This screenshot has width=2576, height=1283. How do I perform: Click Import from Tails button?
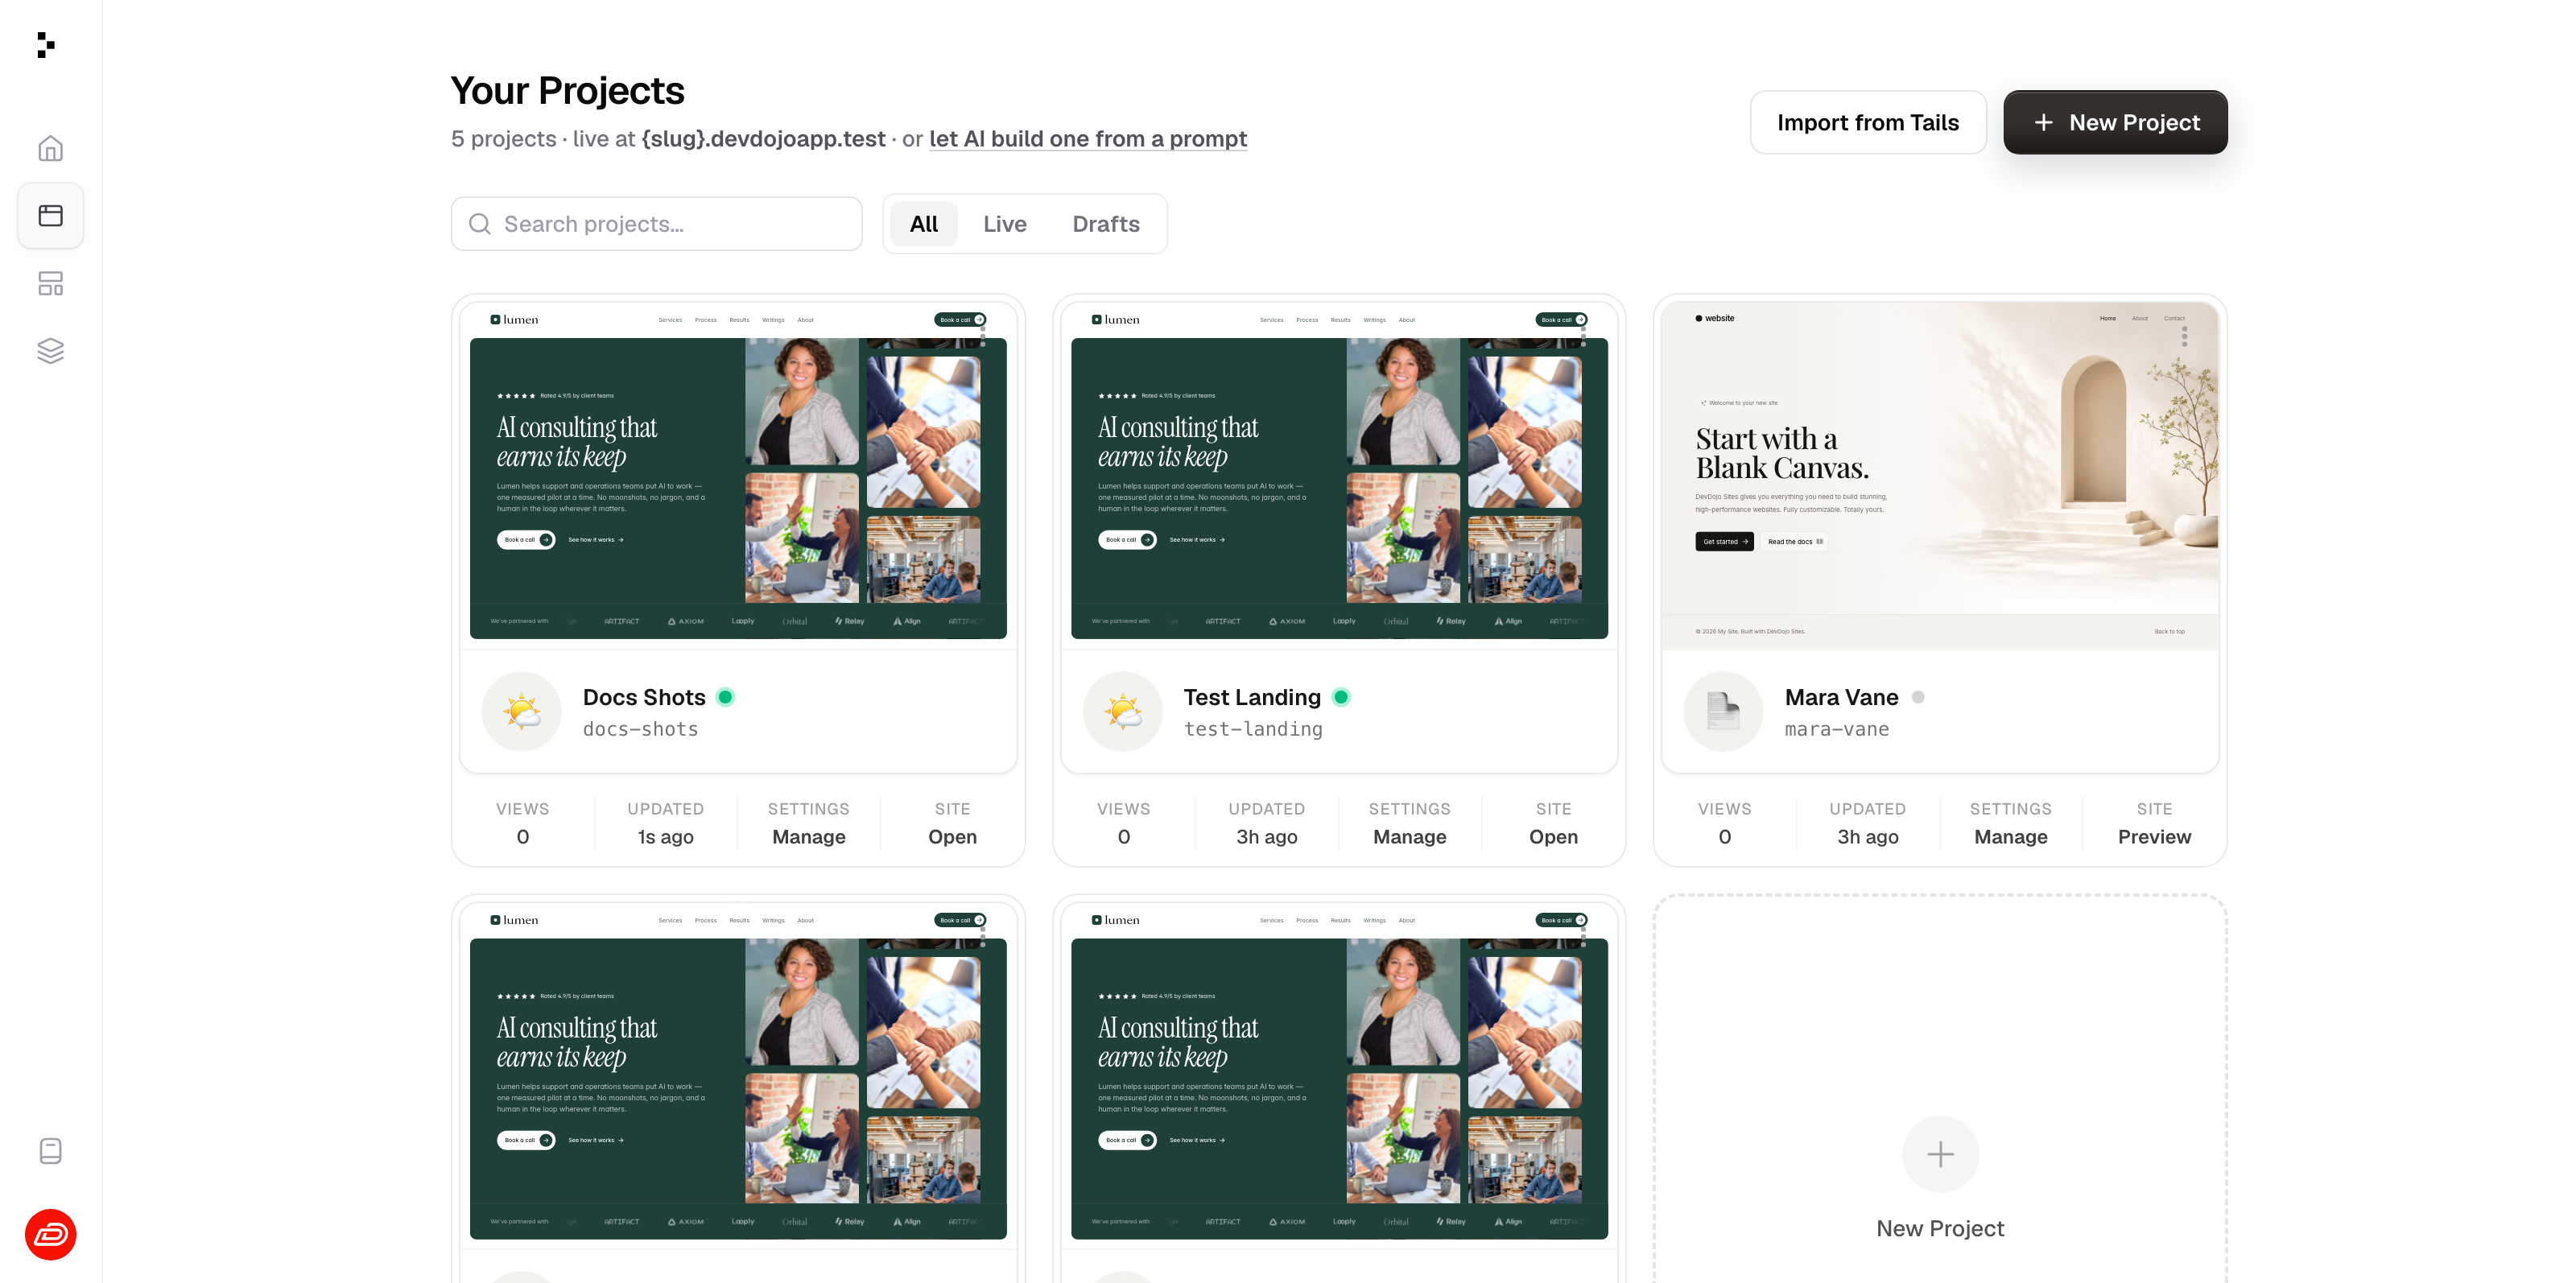pos(1868,122)
